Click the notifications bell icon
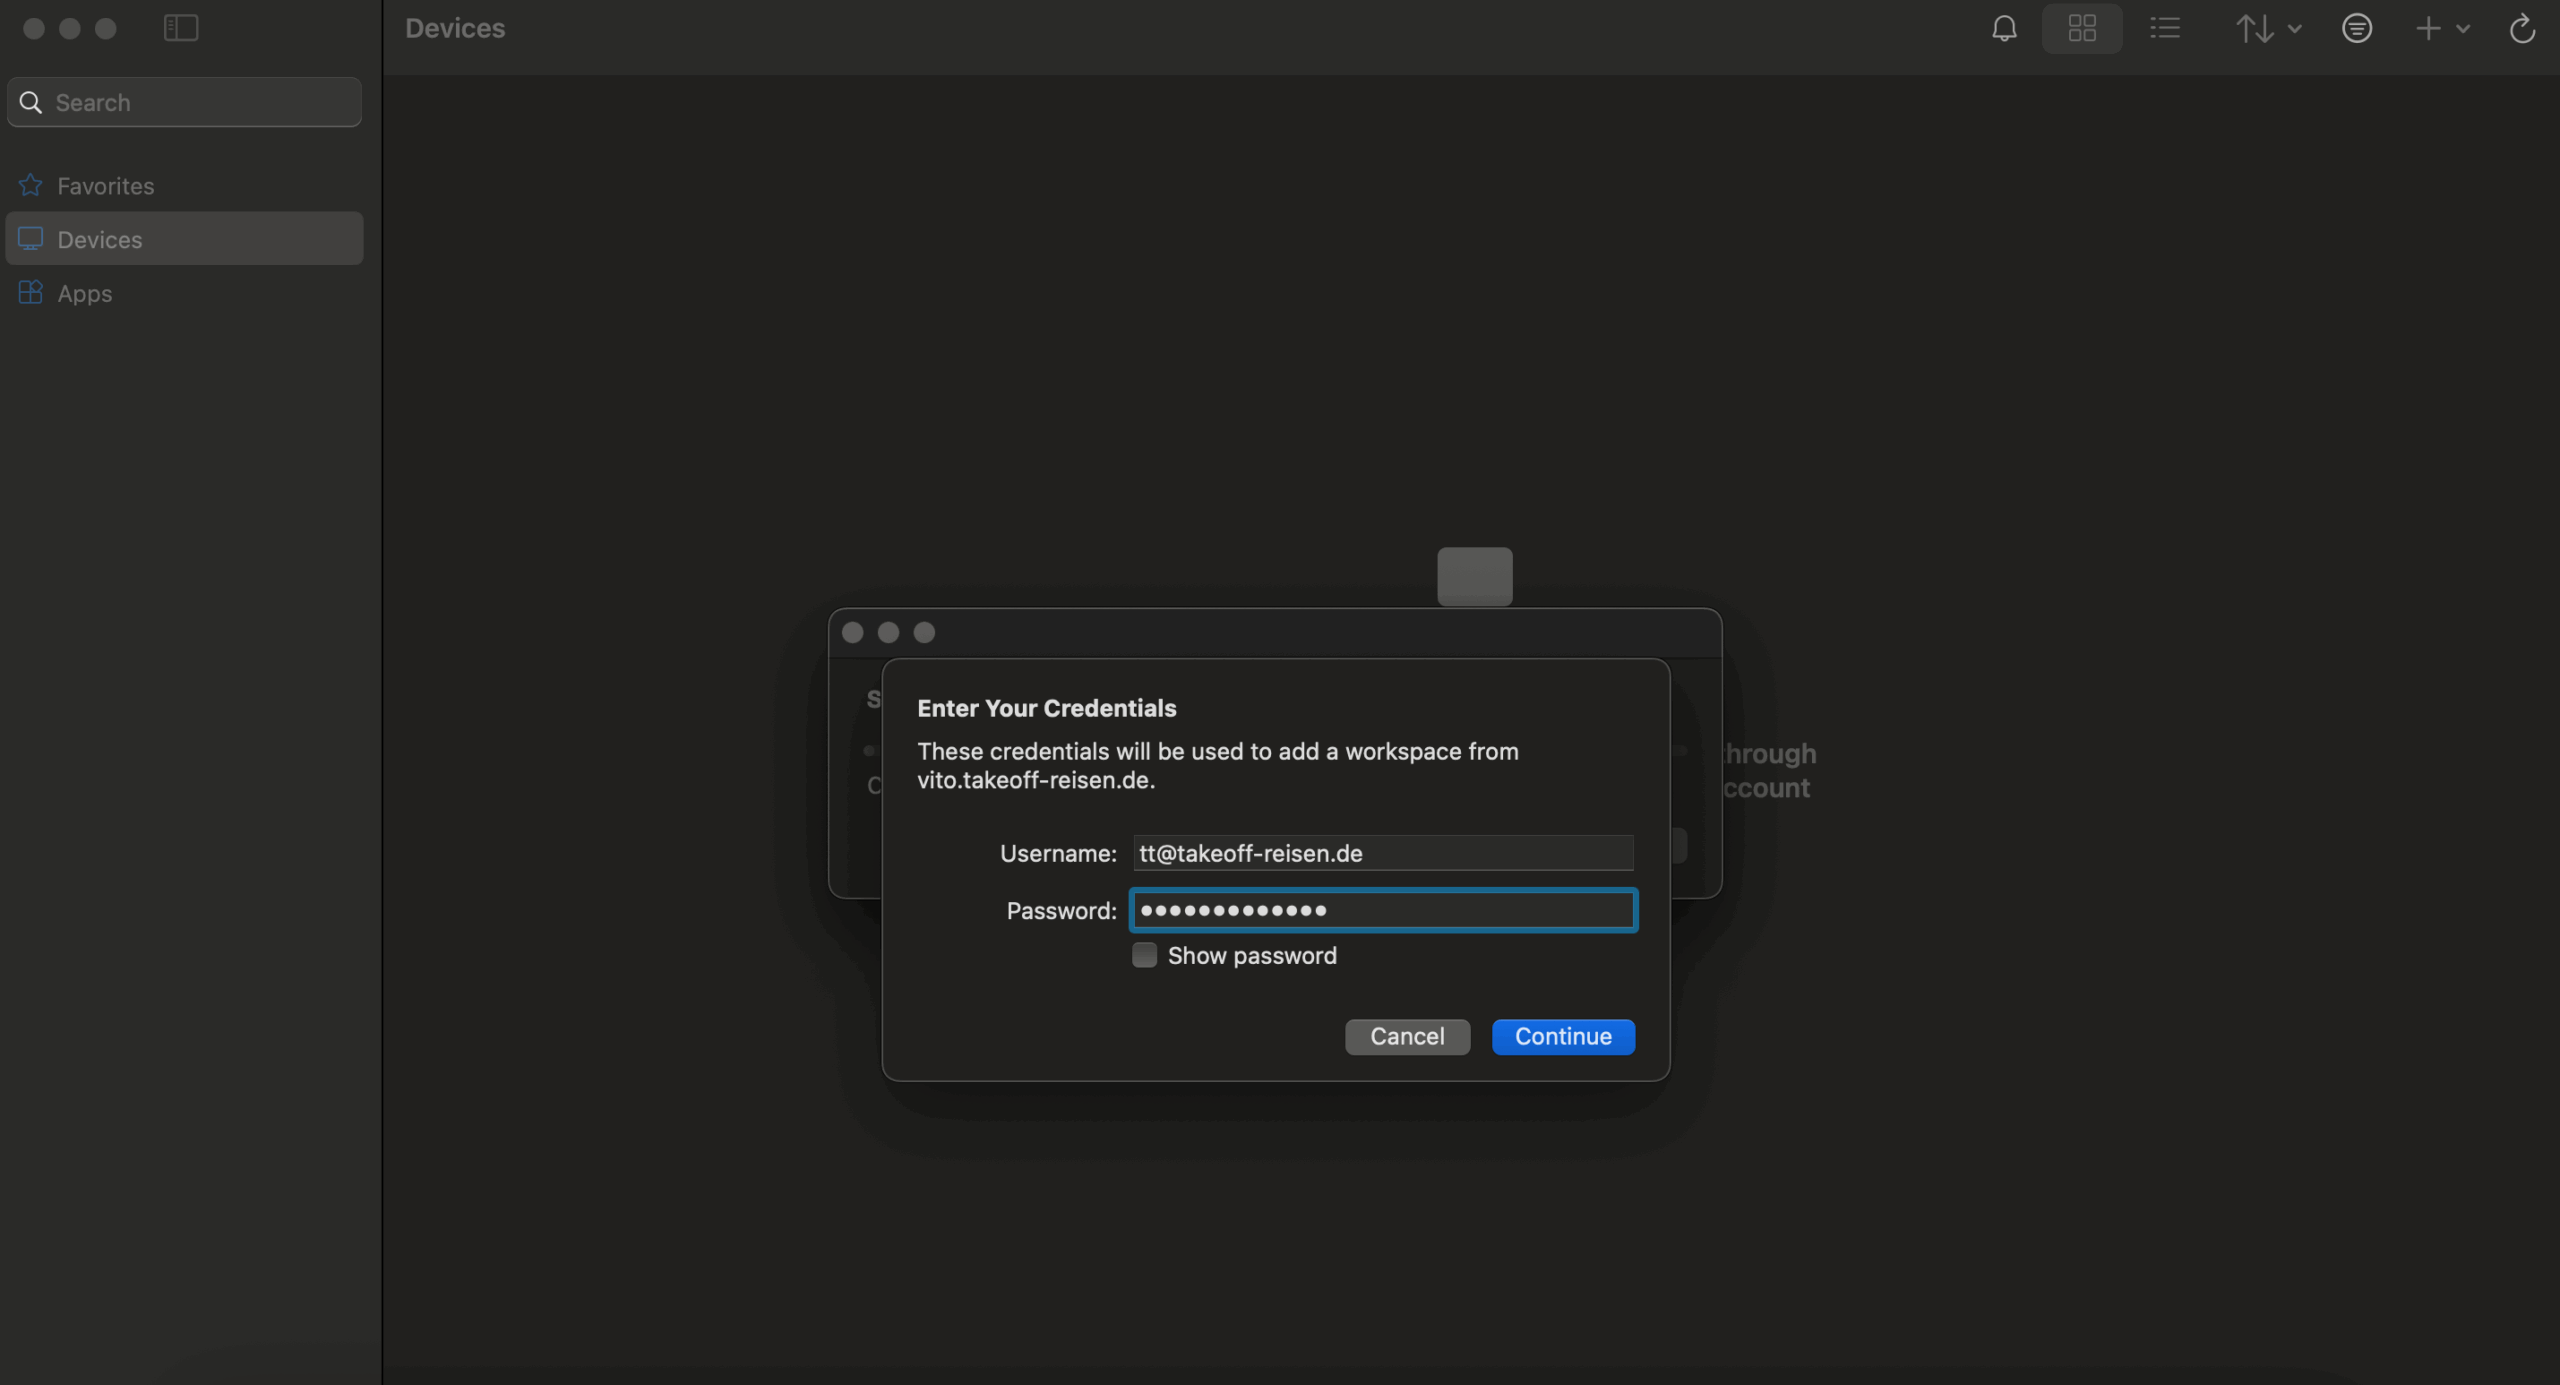The height and width of the screenshot is (1385, 2560). pyautogui.click(x=2004, y=28)
